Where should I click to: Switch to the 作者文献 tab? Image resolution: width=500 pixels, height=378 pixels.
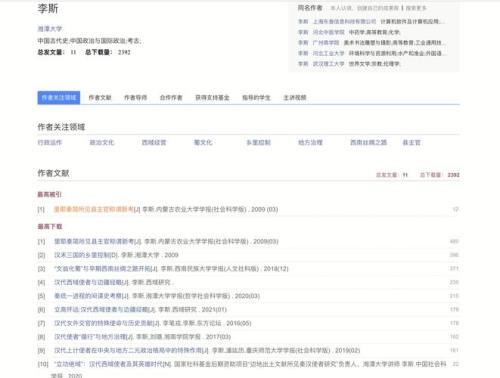[100, 98]
